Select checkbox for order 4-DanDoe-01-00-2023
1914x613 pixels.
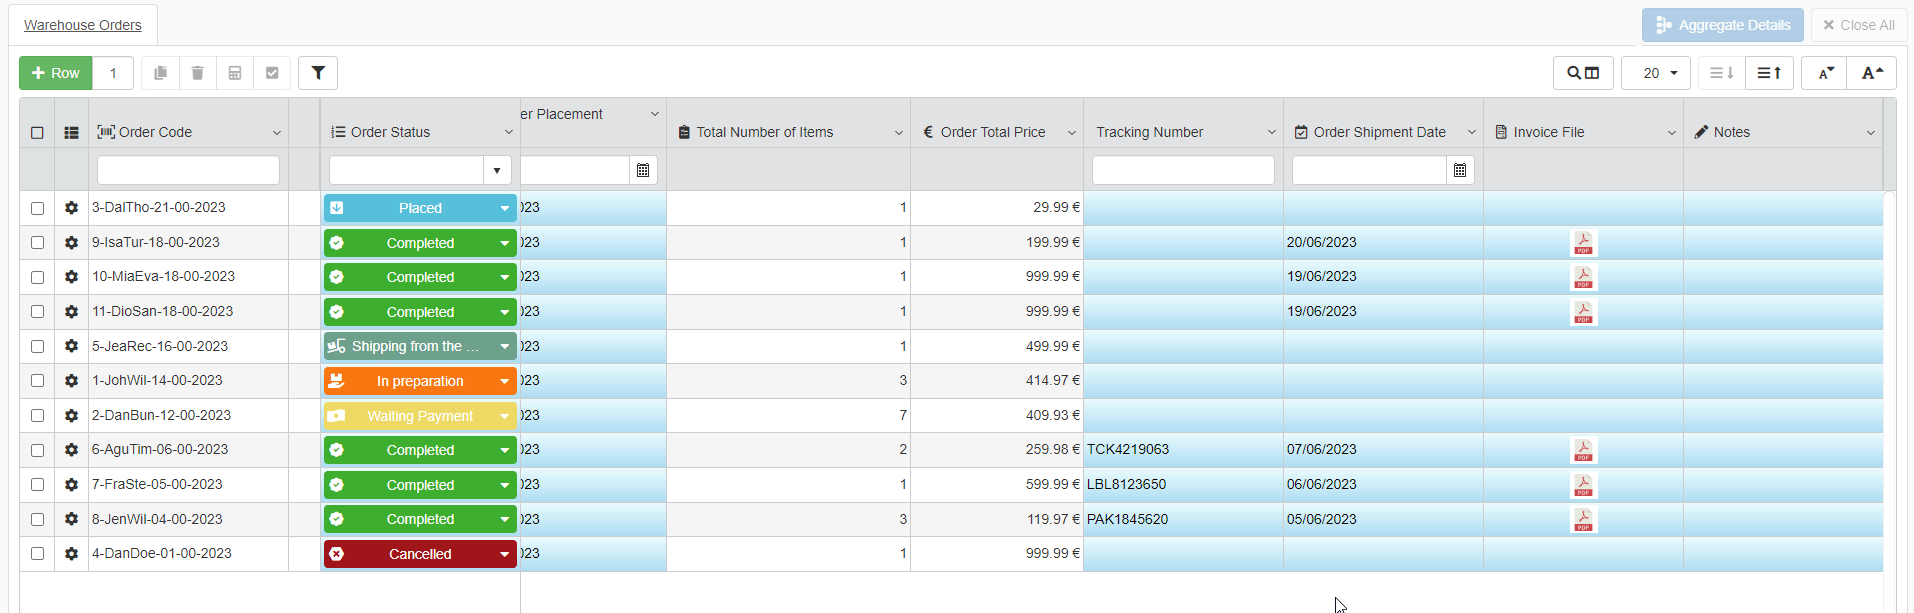point(37,554)
